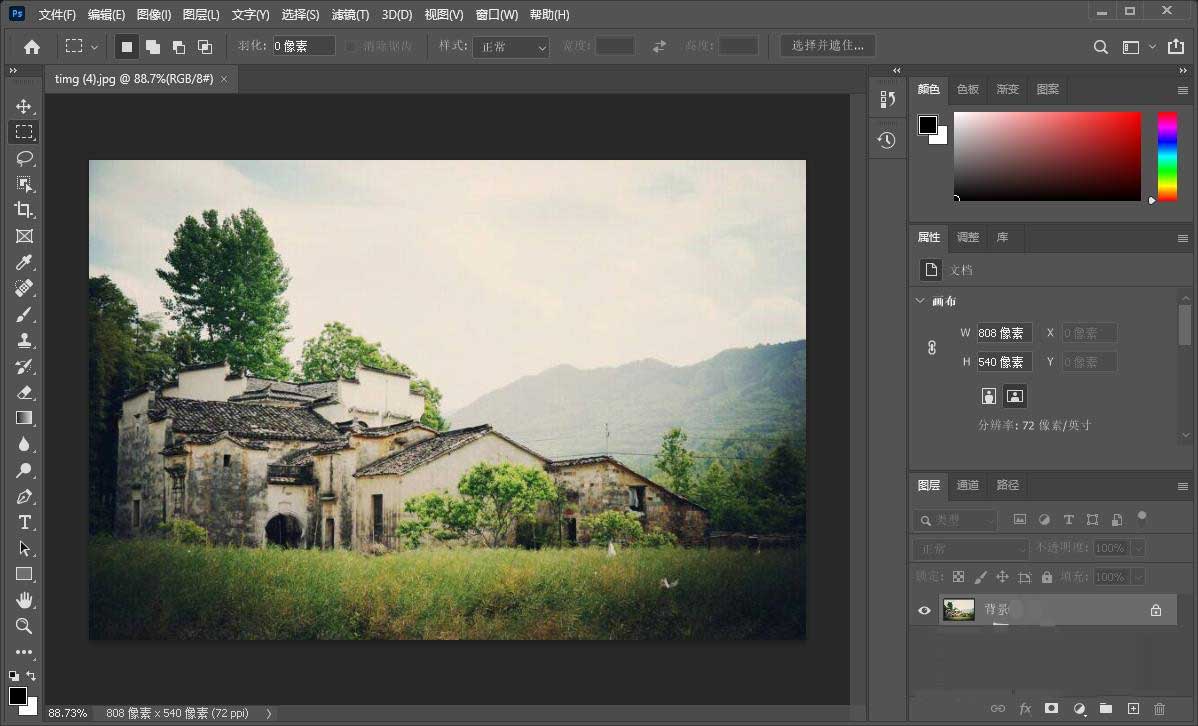Select the History Brush tool
The image size is (1198, 726).
pyautogui.click(x=24, y=366)
